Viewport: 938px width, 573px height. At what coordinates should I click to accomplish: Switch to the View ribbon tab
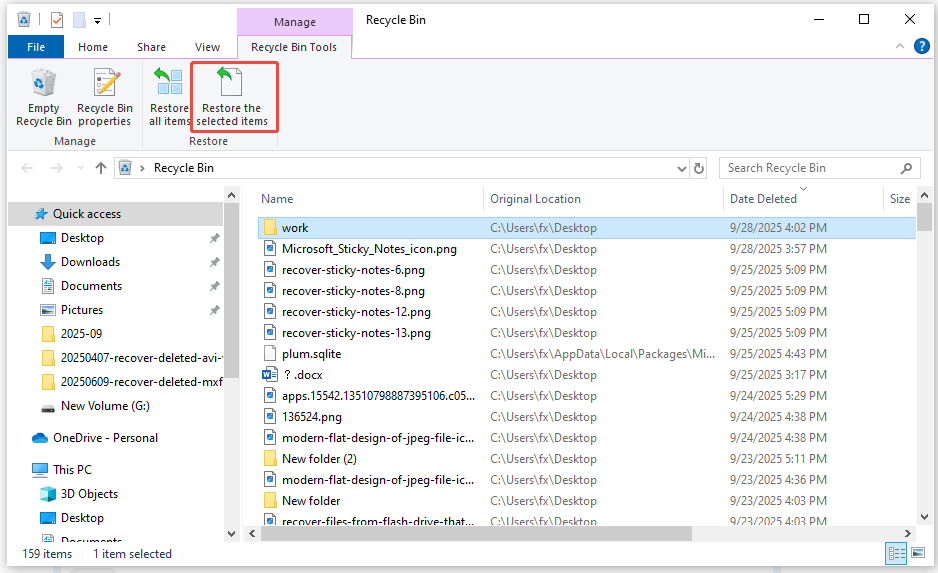[x=207, y=47]
